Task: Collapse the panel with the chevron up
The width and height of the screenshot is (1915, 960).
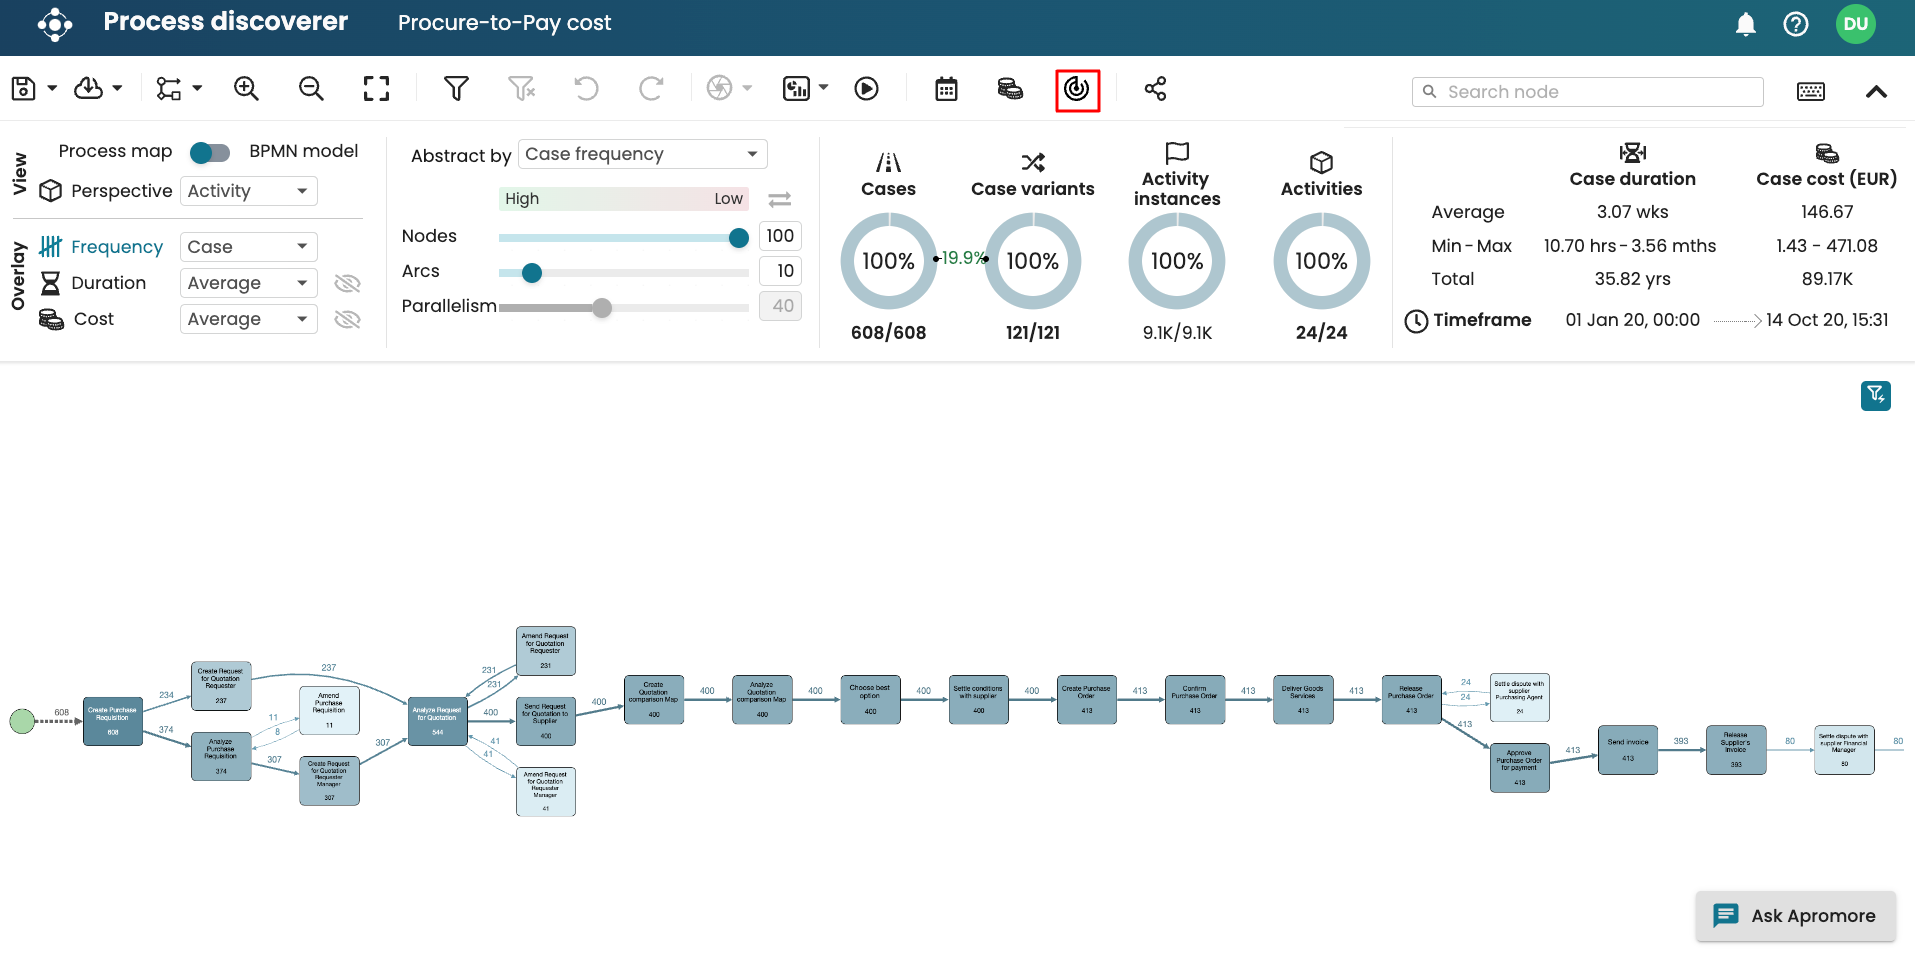Action: tap(1876, 92)
